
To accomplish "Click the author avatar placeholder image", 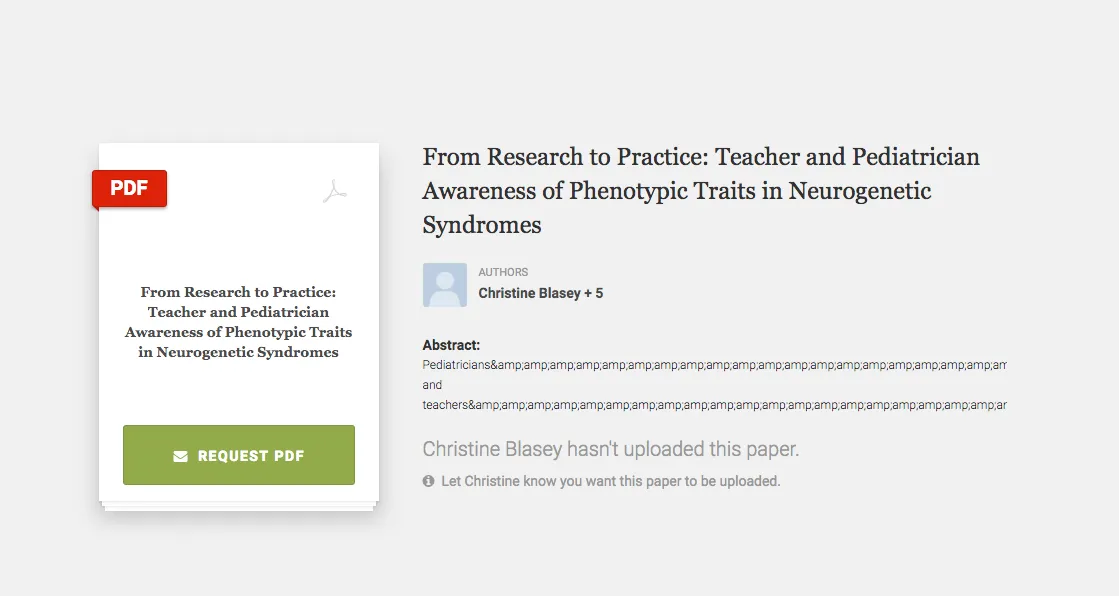I will [x=445, y=285].
